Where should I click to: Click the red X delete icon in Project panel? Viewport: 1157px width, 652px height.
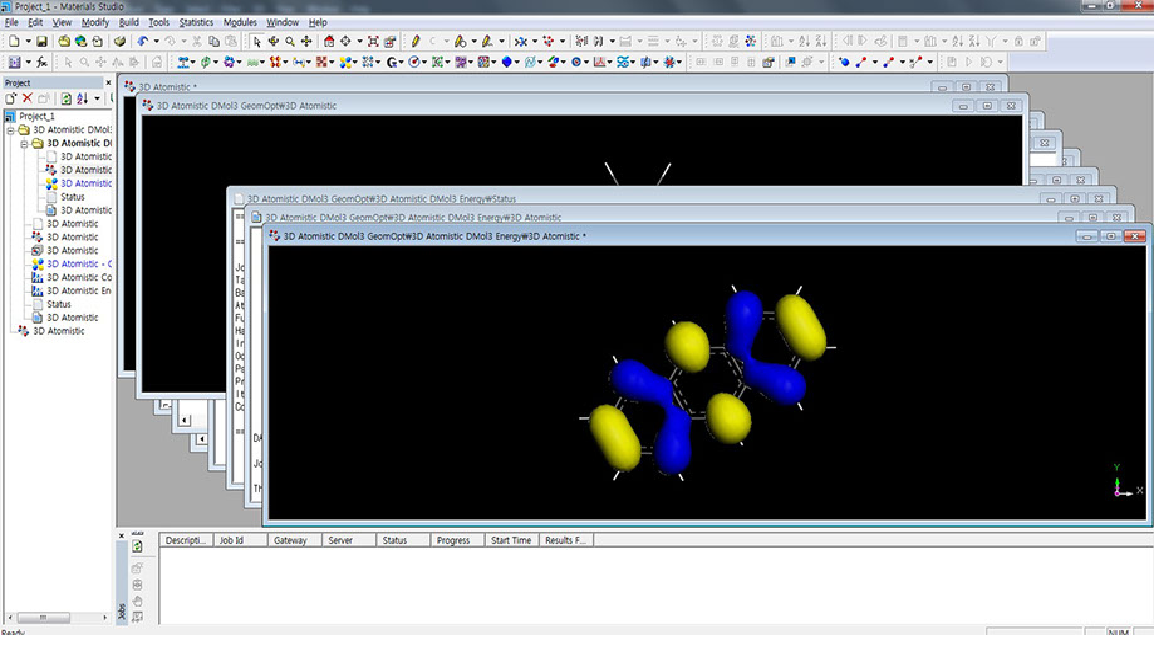coord(27,98)
